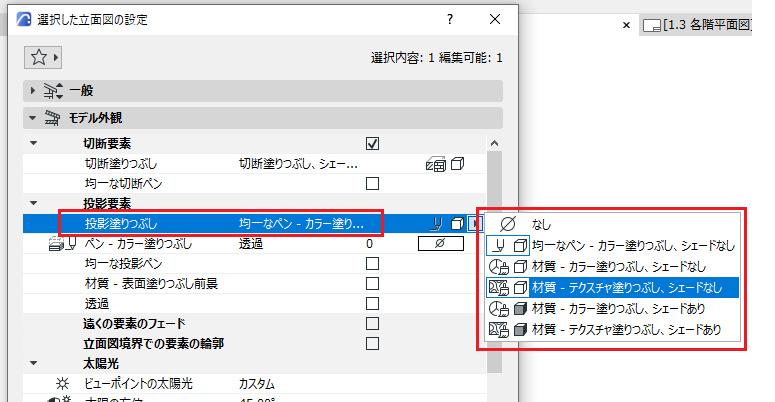
Task: Expand the 一般 section
Action: pos(33,91)
